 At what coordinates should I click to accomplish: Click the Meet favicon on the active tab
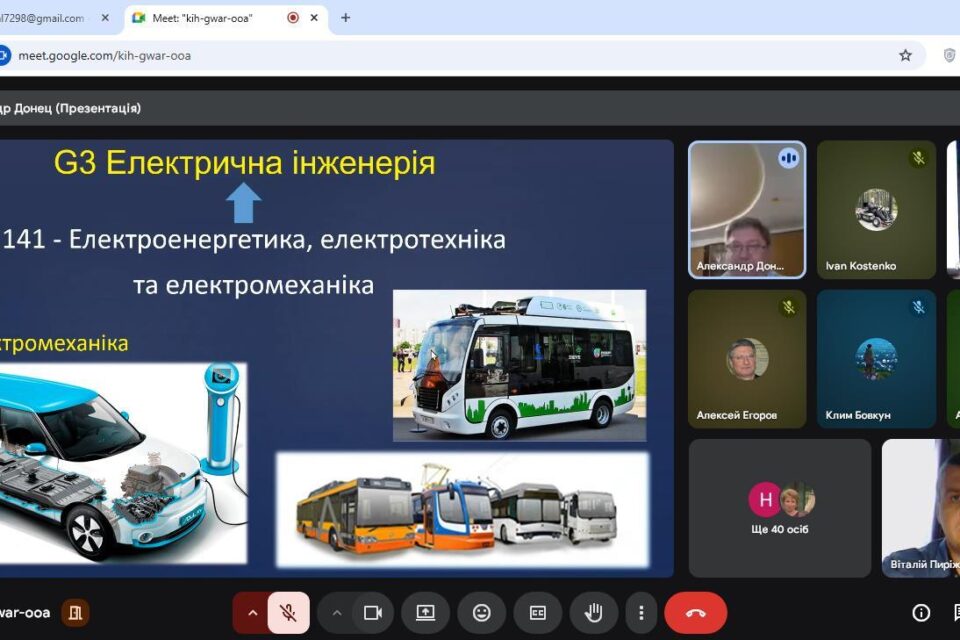coord(139,18)
